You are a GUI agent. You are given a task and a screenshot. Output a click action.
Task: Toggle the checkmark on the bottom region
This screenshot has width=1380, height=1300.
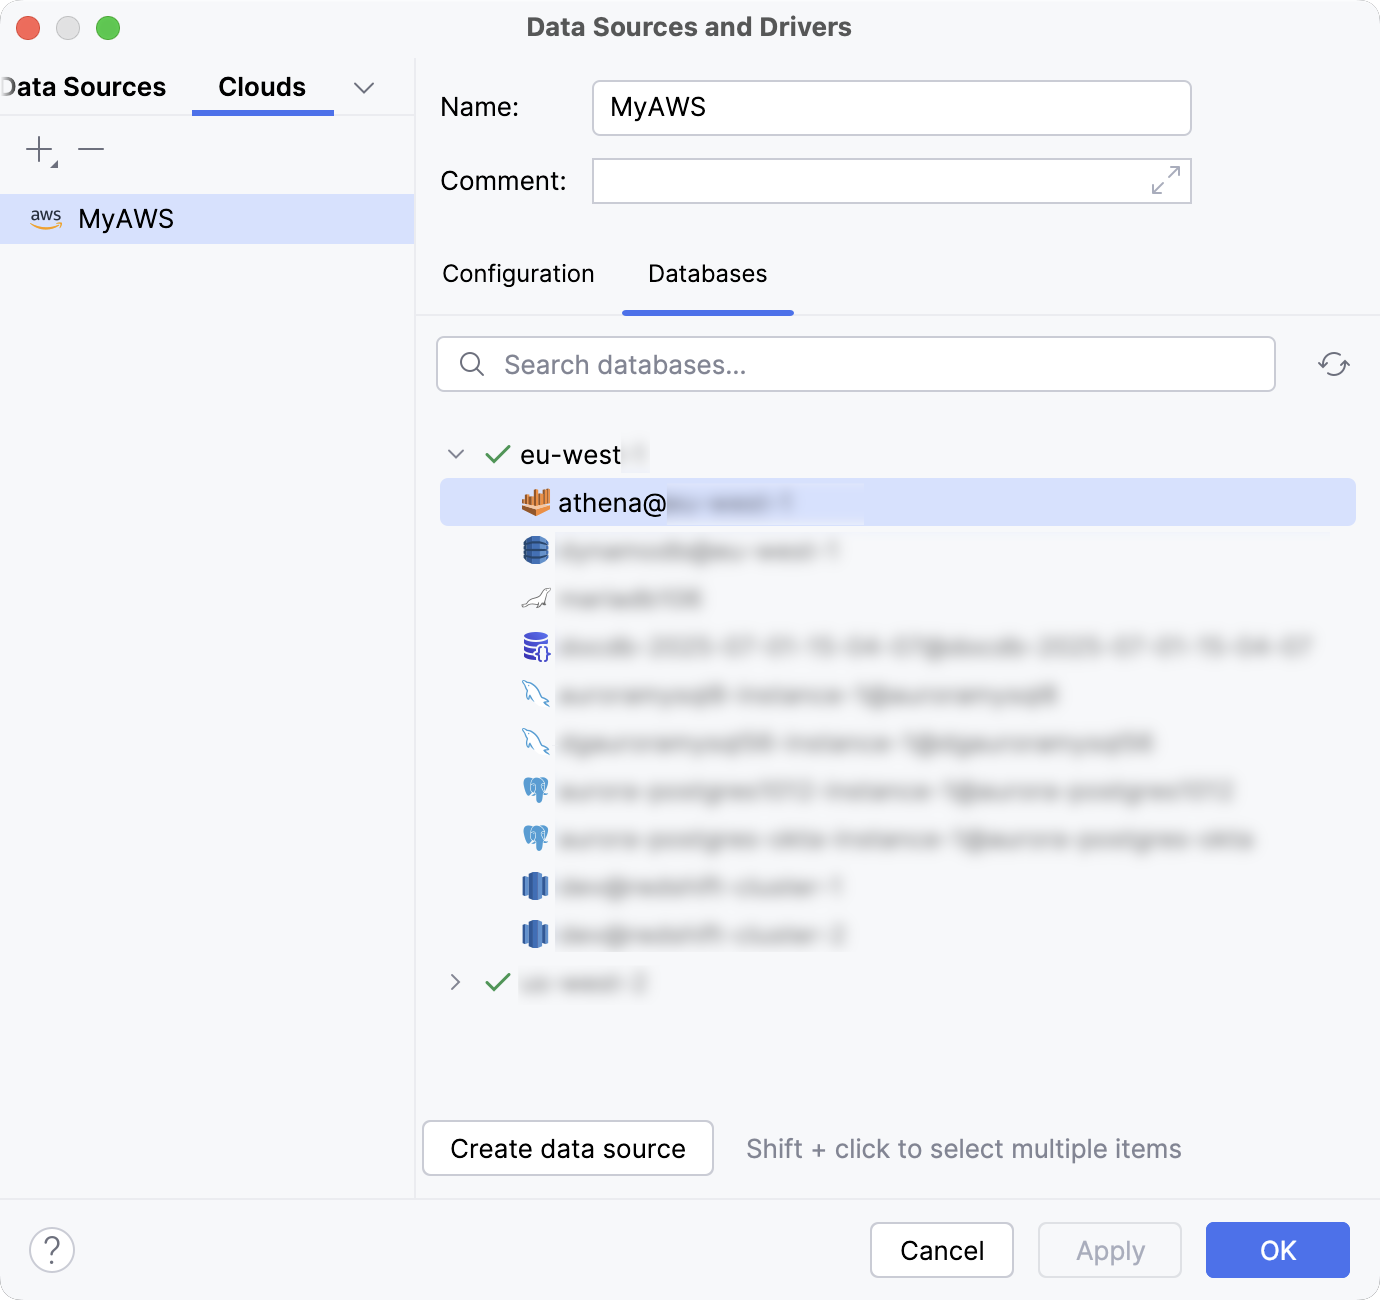497,983
